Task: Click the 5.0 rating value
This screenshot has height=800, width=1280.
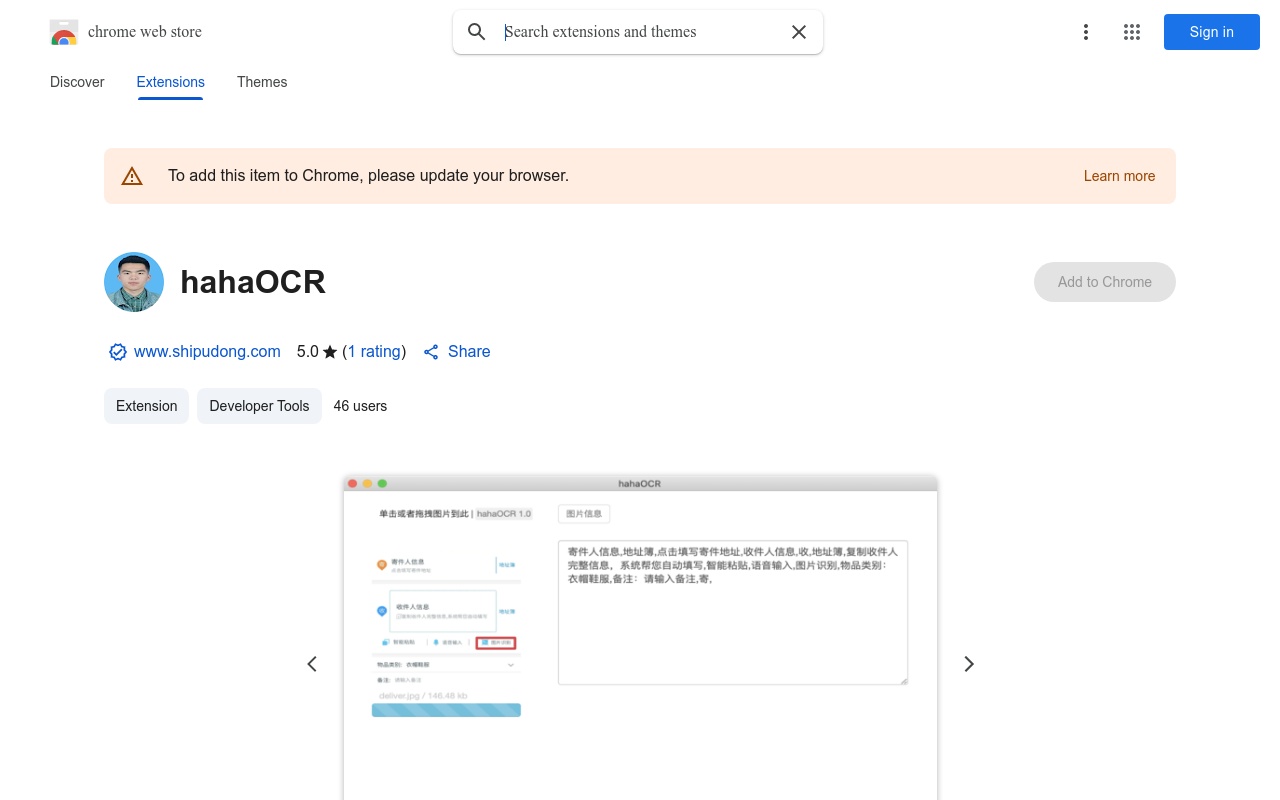Action: pyautogui.click(x=308, y=352)
